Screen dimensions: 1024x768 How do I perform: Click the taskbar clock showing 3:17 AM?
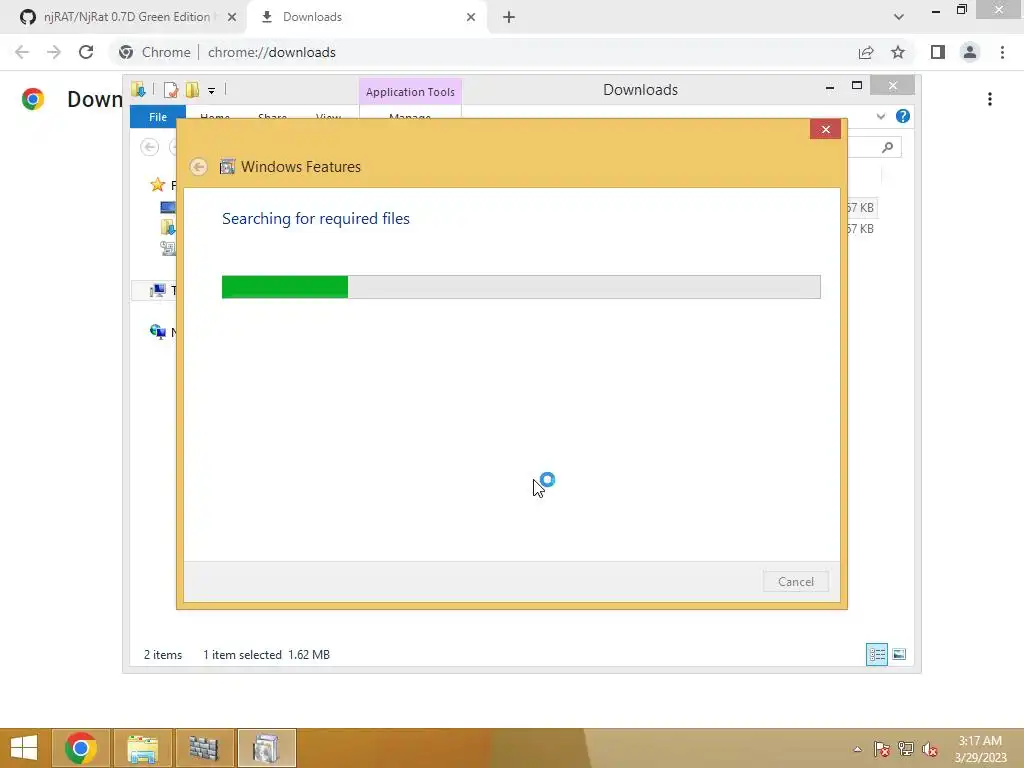pos(980,749)
